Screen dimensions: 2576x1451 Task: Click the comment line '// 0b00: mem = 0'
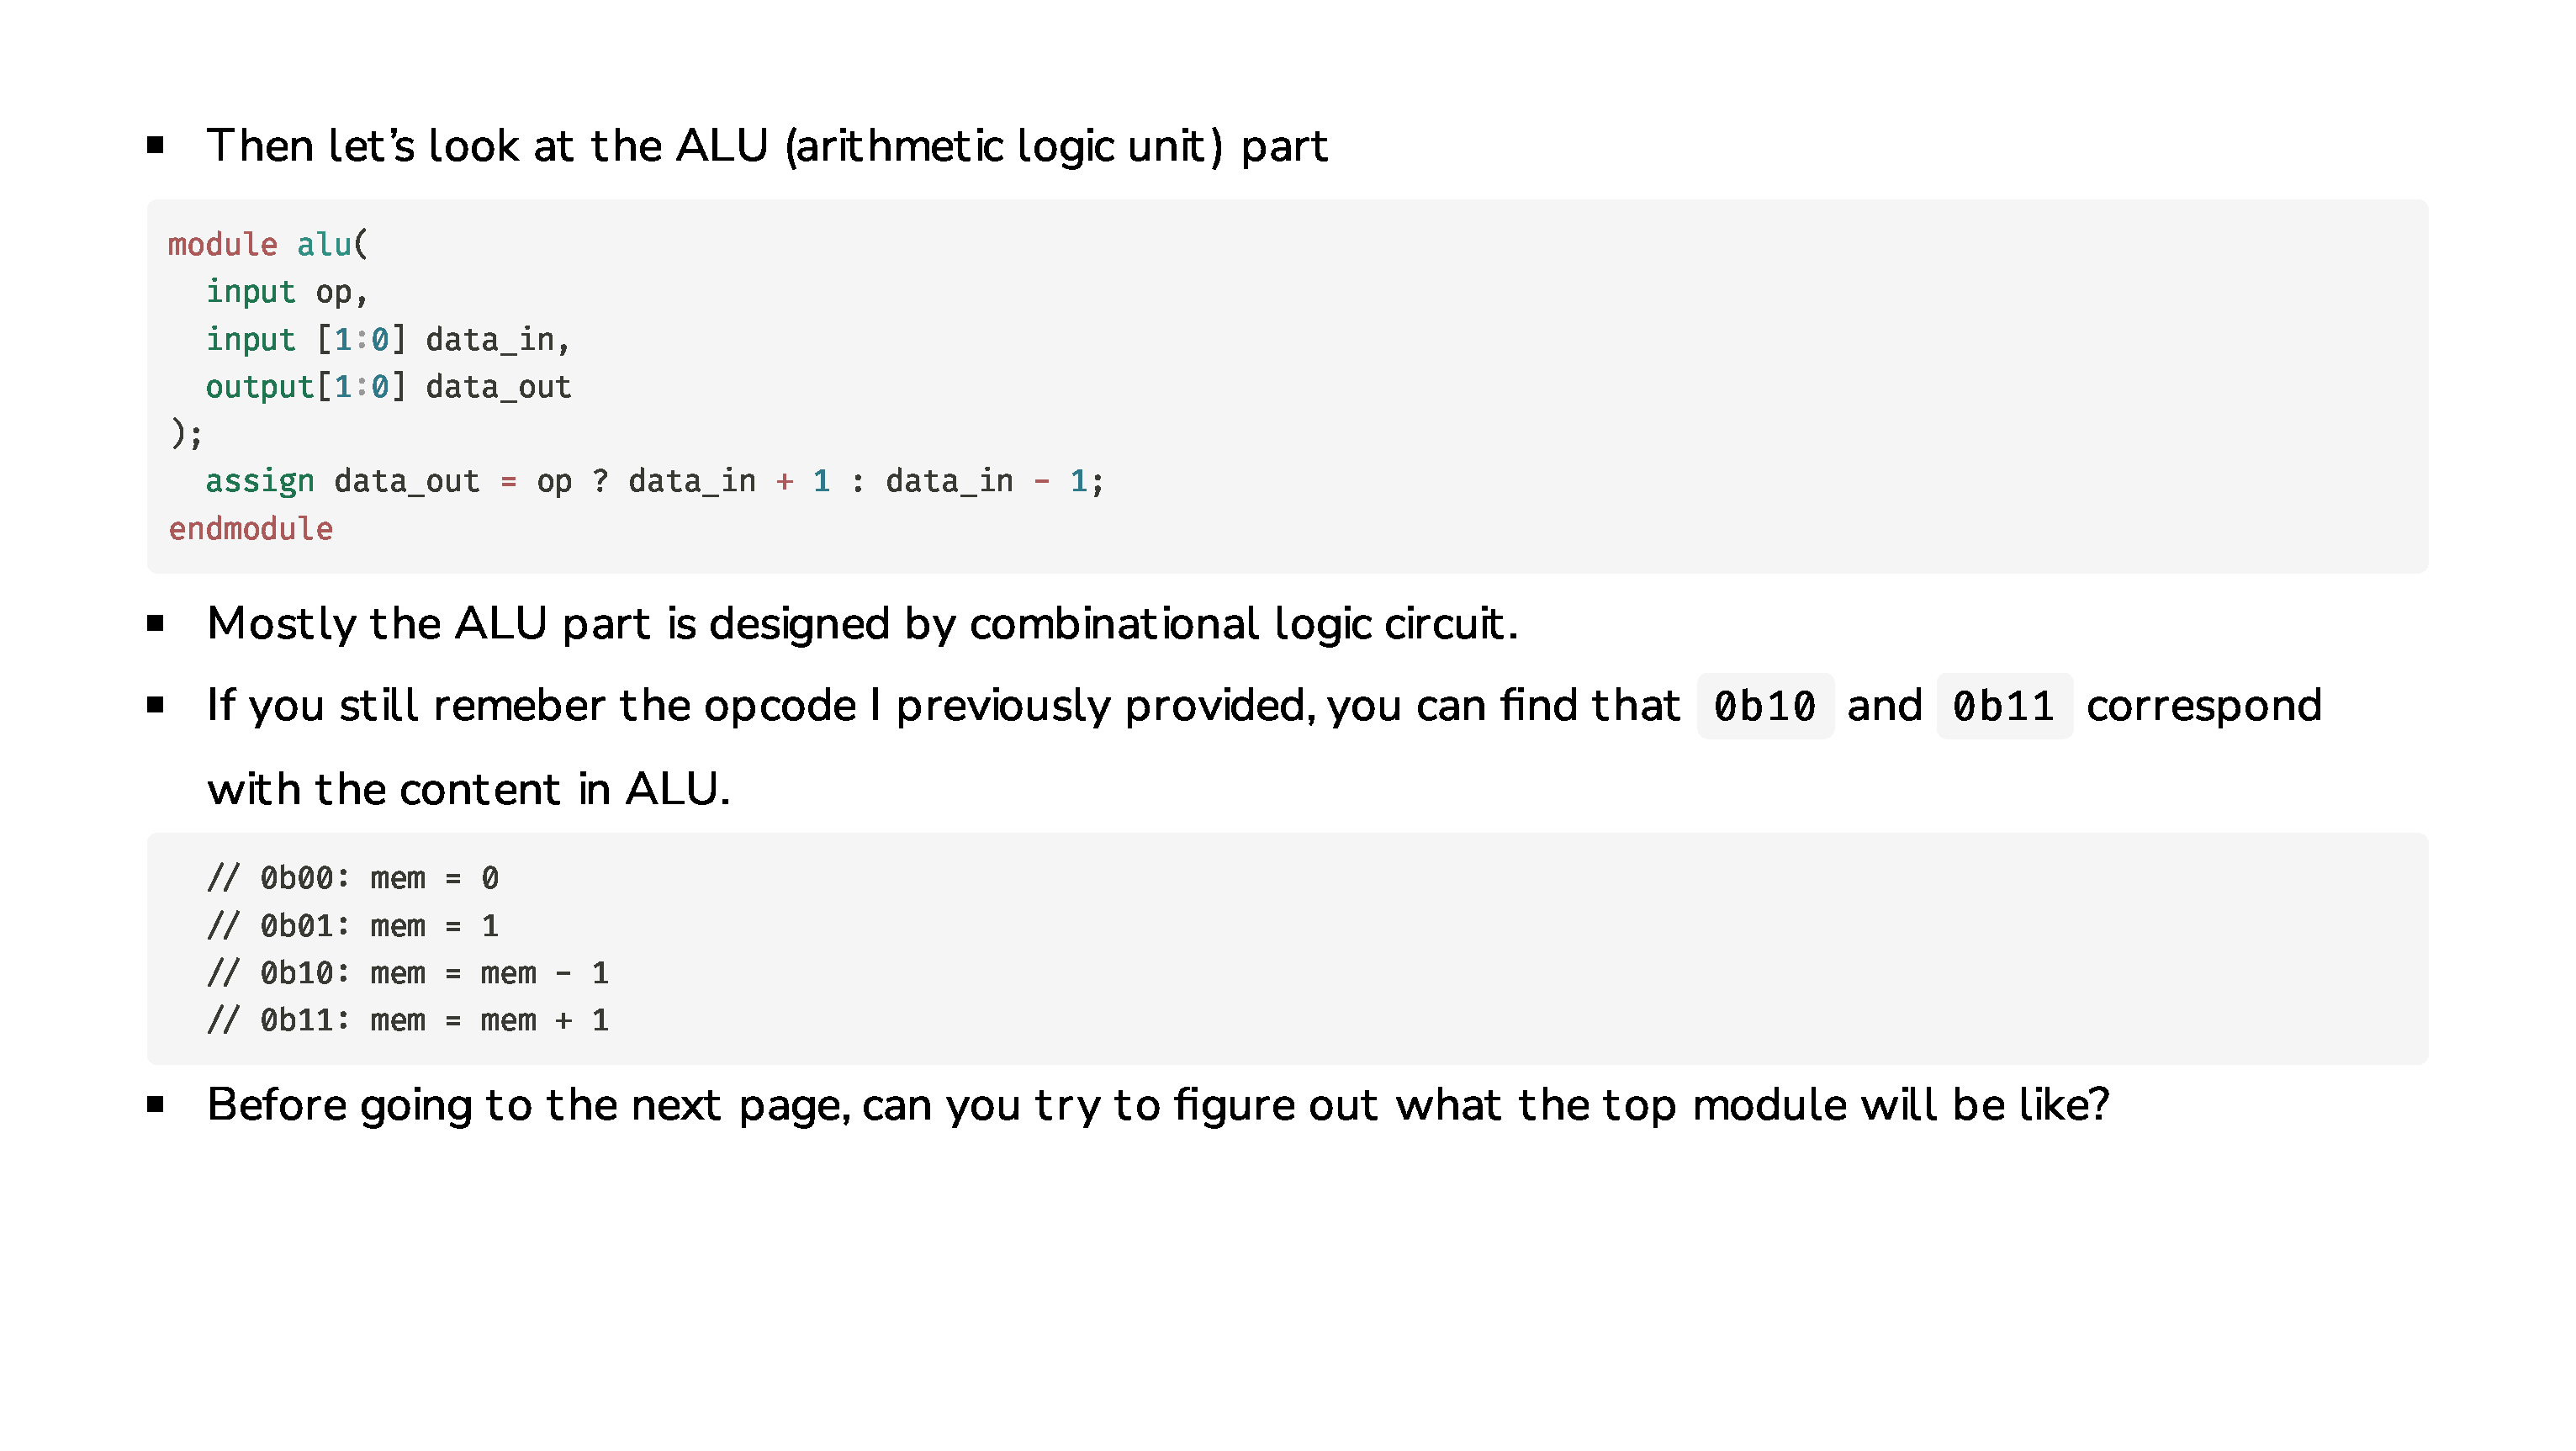[x=353, y=878]
